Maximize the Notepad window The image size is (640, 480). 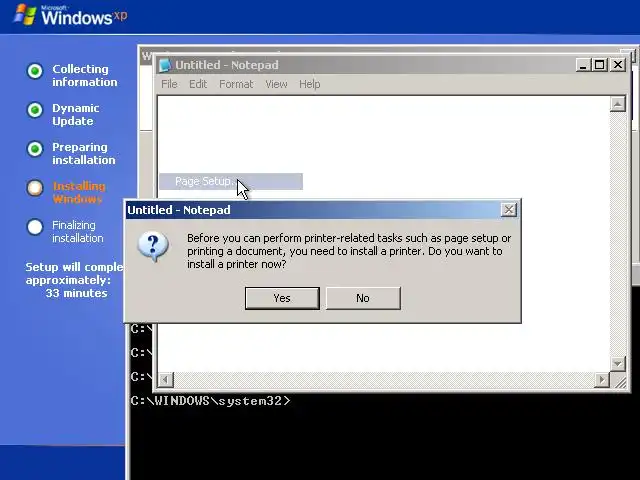tap(600, 65)
